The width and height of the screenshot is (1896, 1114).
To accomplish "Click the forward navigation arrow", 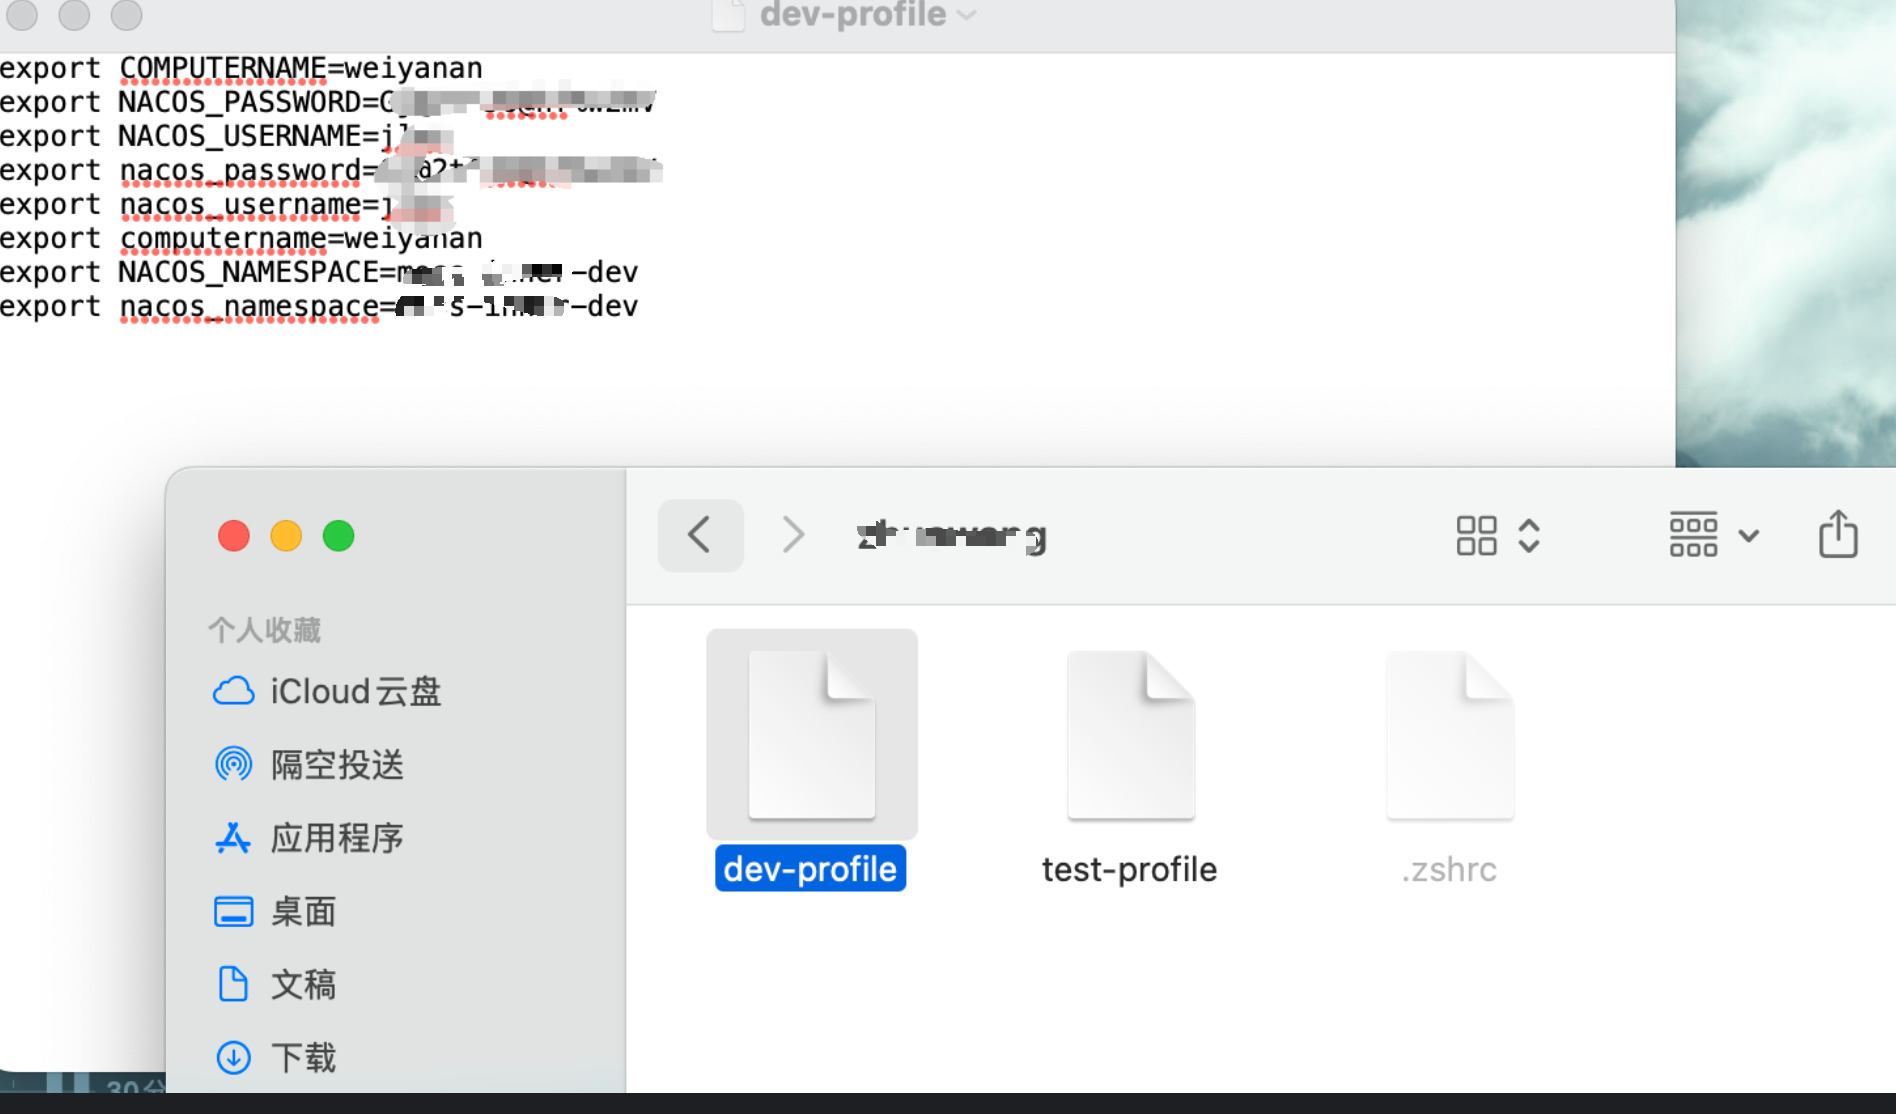I will pos(791,535).
